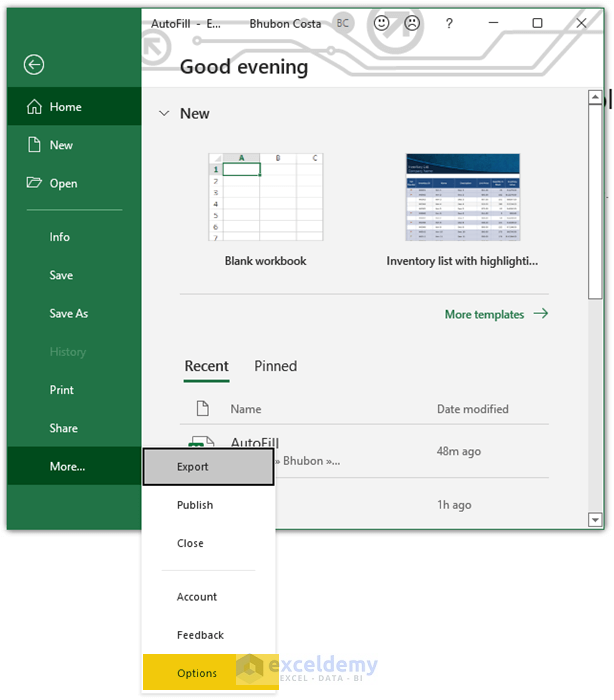Open help with the question mark icon

point(449,23)
